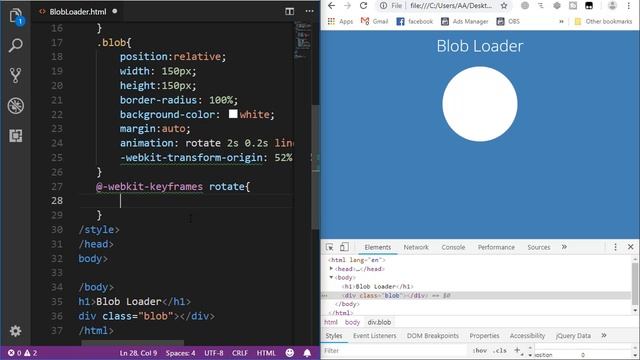Screen dimensions: 640x360
Task: Collapse the body element in DOM tree
Action: 331,278
